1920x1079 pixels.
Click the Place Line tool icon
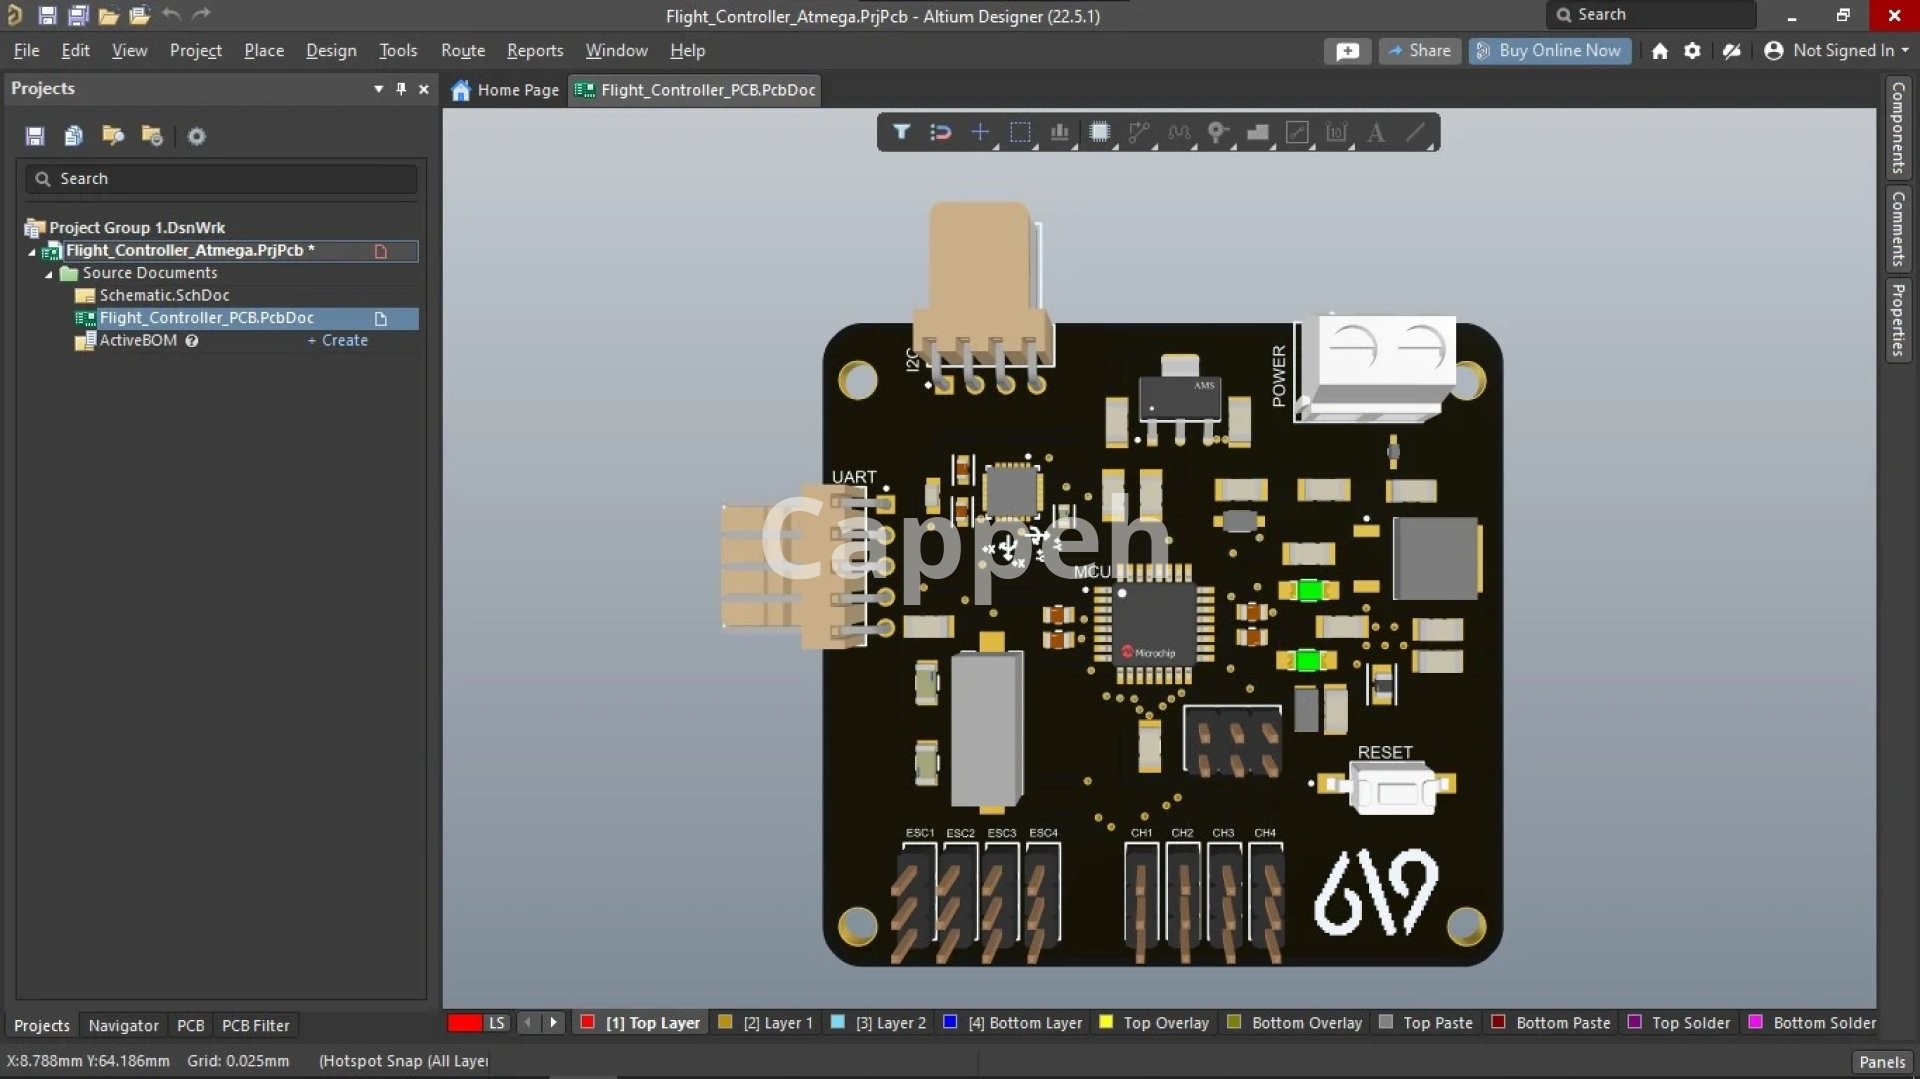coord(1415,132)
